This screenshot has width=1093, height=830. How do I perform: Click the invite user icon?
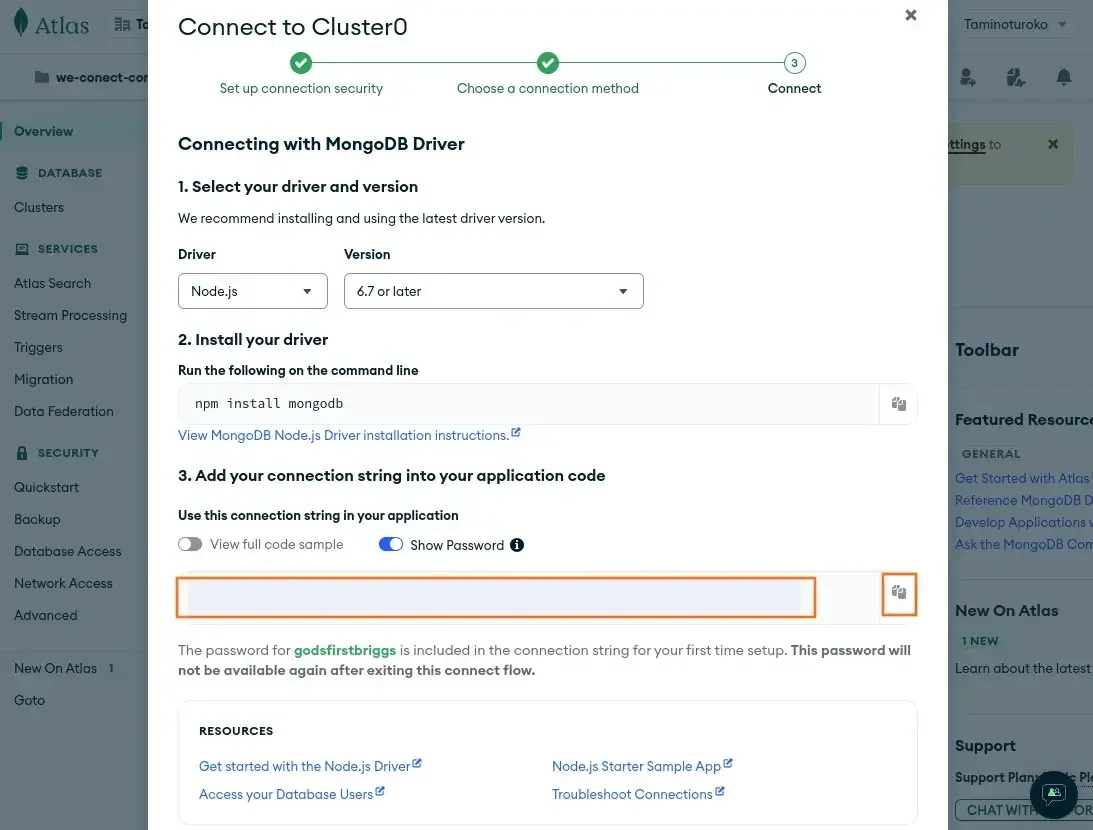967,77
